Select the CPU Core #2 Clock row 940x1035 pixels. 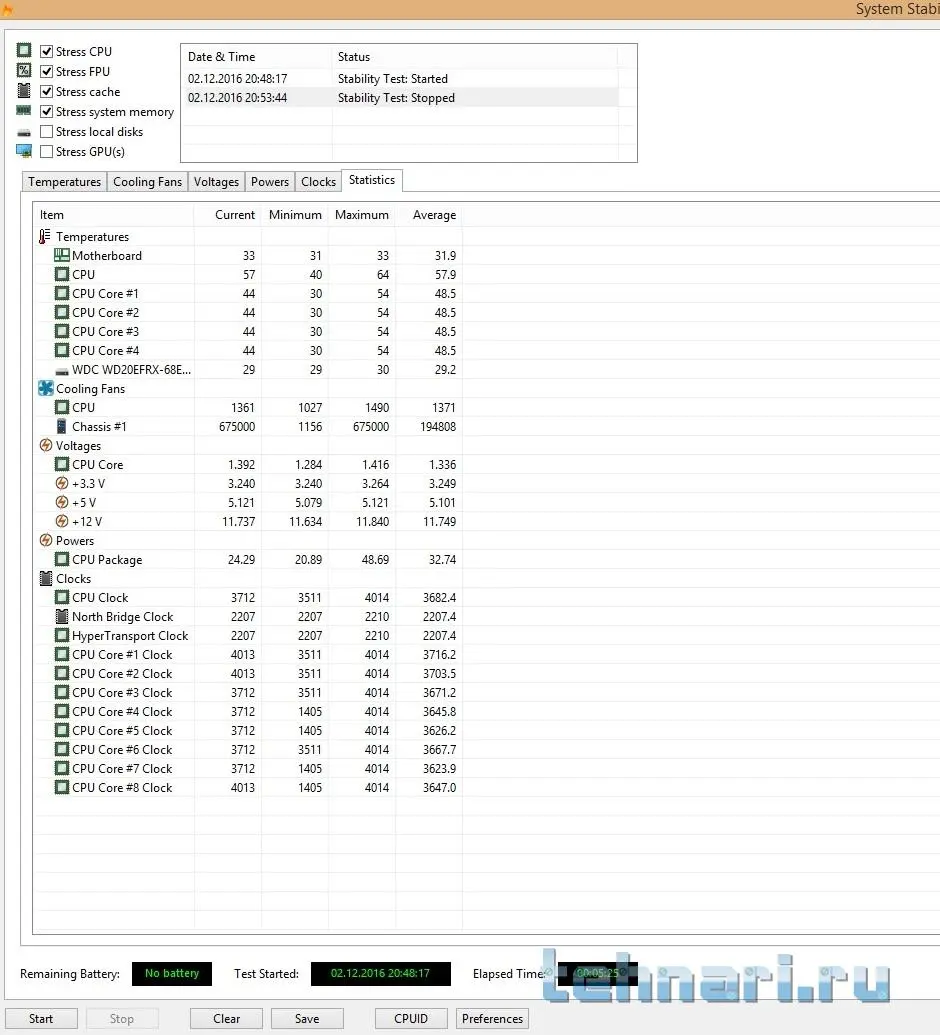pos(248,673)
